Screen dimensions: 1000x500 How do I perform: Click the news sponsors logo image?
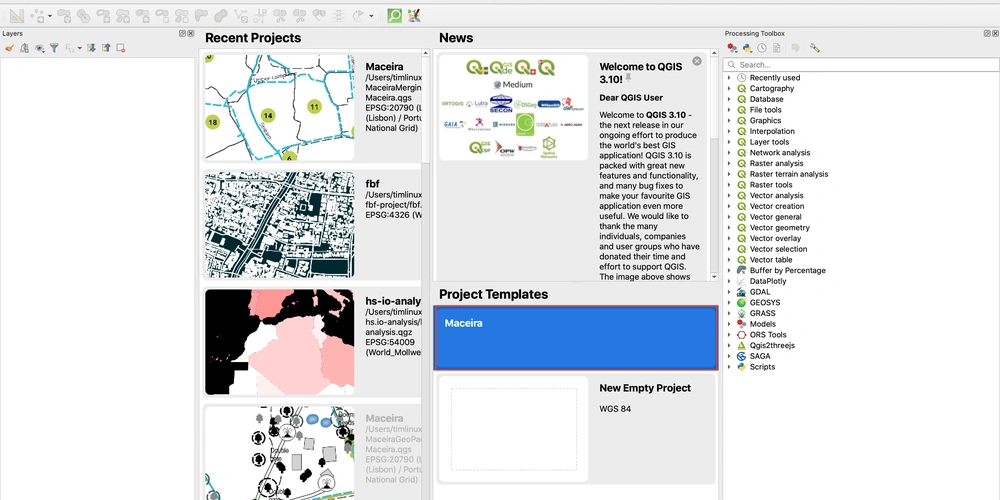[513, 107]
